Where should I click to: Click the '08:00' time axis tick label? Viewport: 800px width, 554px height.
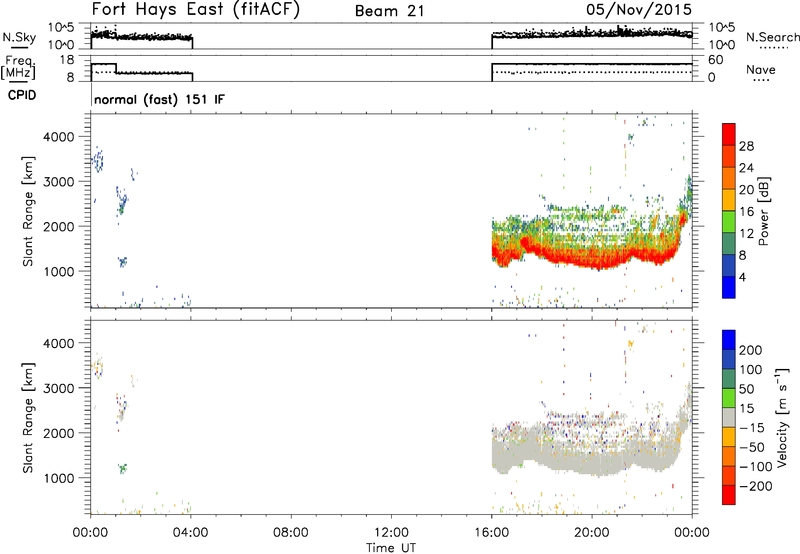coord(291,533)
